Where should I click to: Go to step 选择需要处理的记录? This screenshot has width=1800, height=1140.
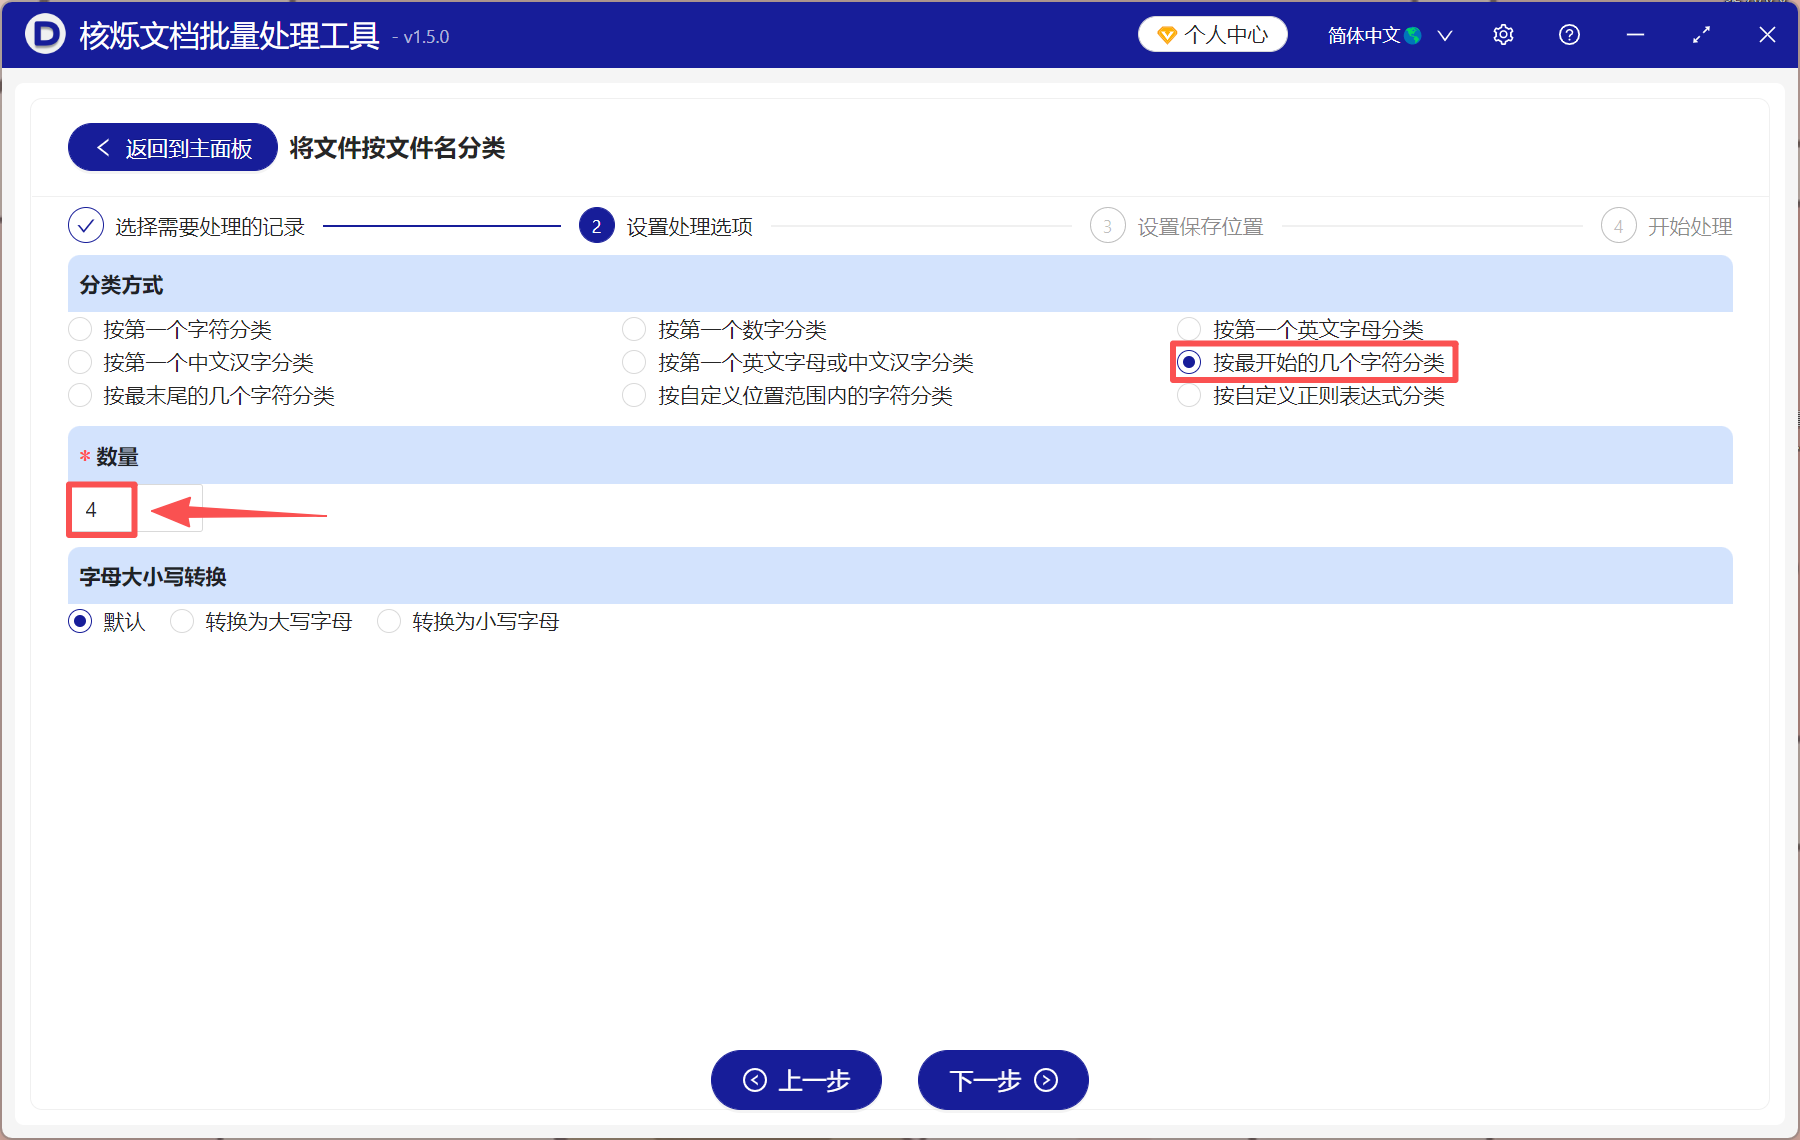(x=210, y=226)
